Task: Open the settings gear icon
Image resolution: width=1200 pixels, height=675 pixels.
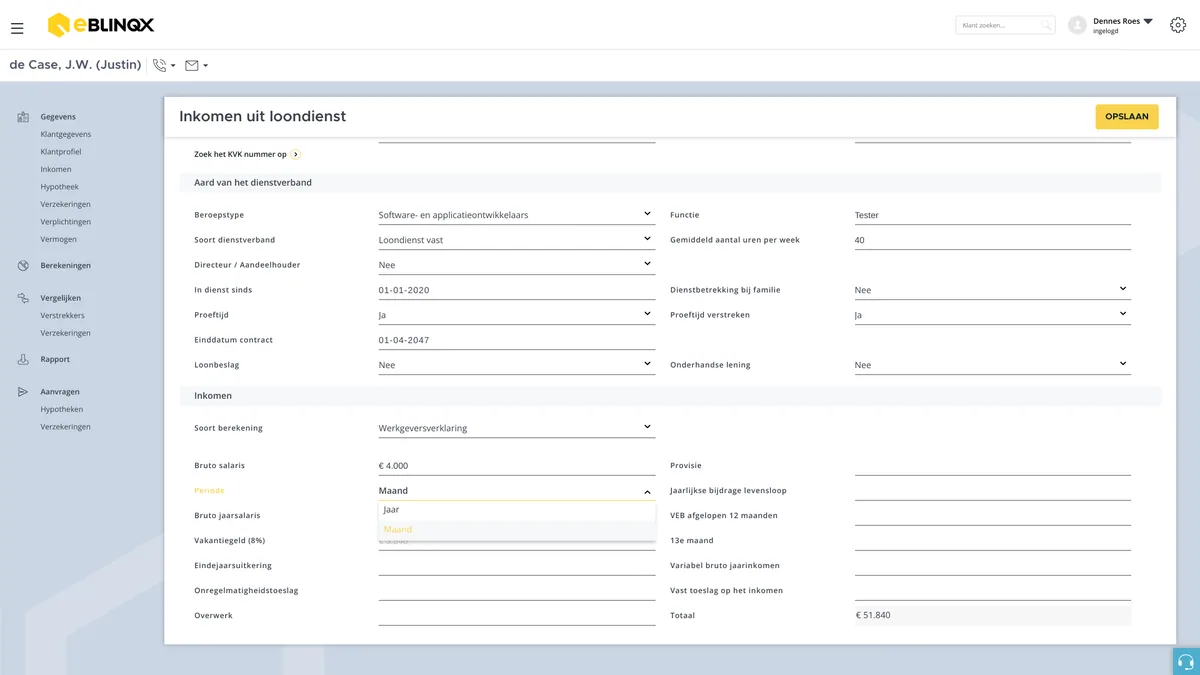Action: [1178, 25]
